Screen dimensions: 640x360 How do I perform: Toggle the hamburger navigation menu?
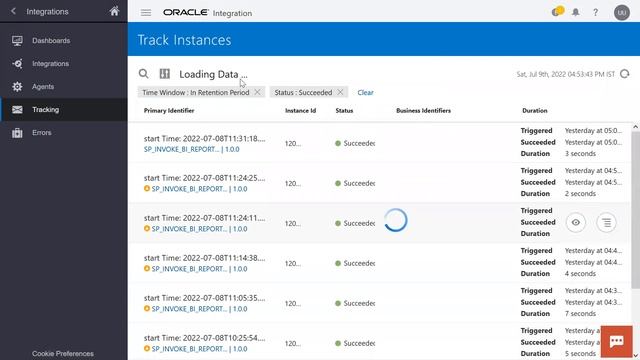(x=146, y=13)
